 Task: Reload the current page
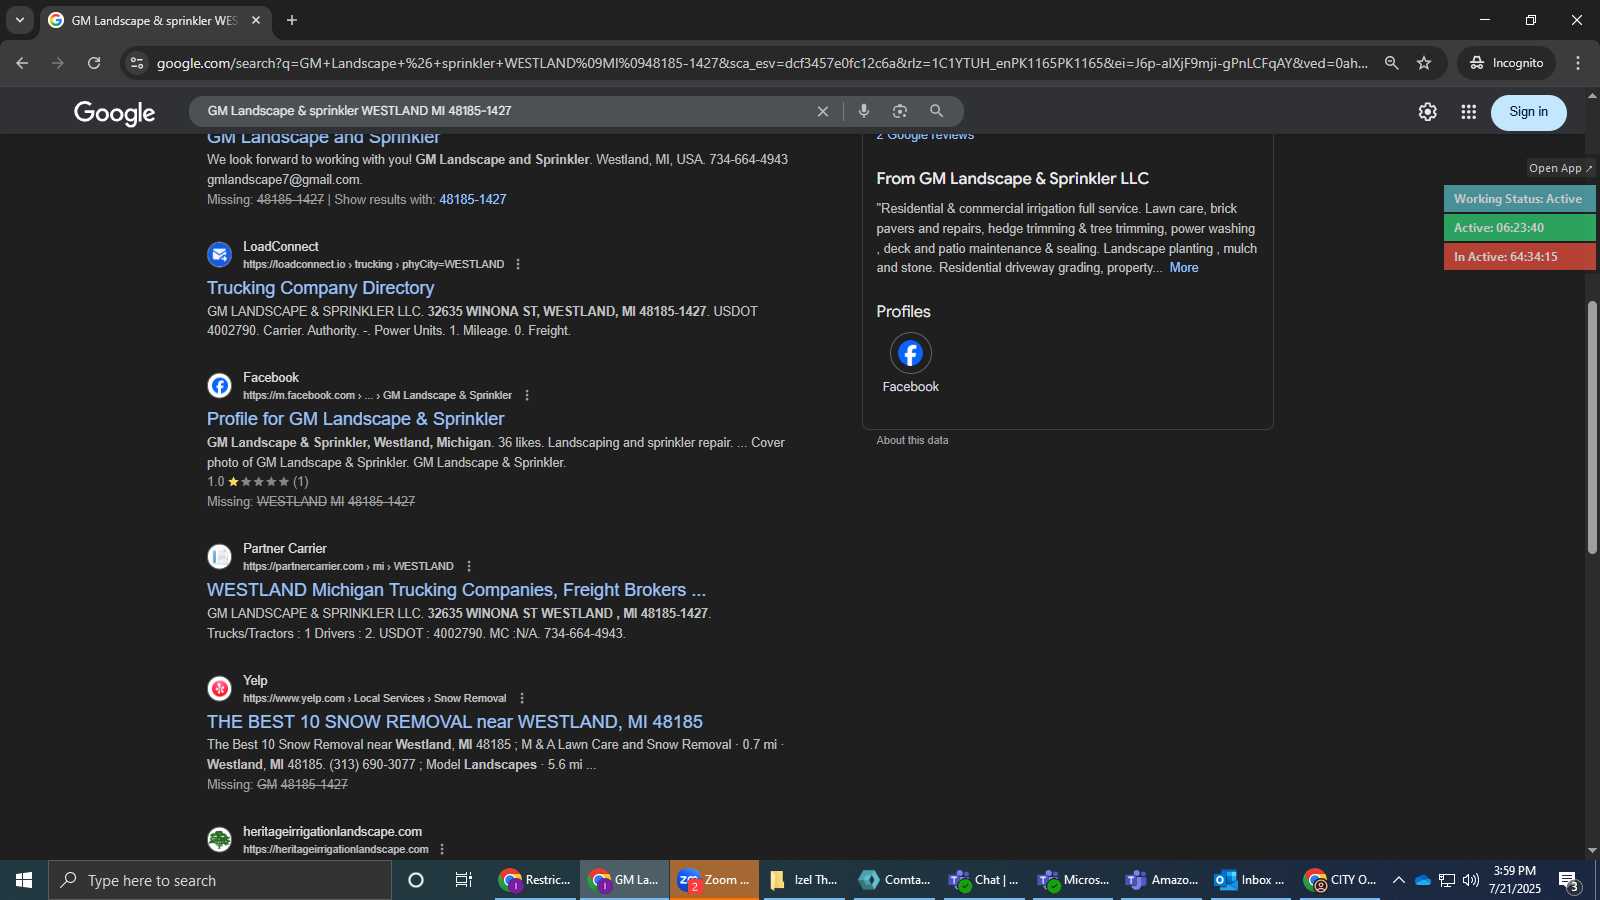(x=94, y=63)
